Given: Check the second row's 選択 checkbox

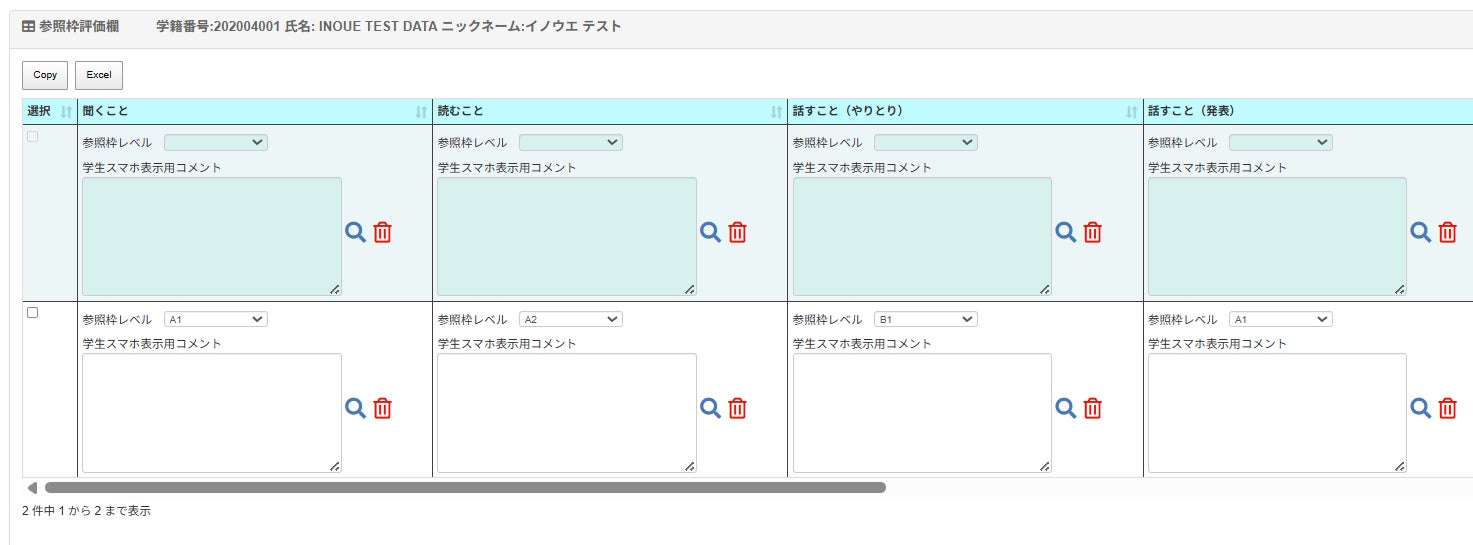Looking at the screenshot, I should point(32,313).
